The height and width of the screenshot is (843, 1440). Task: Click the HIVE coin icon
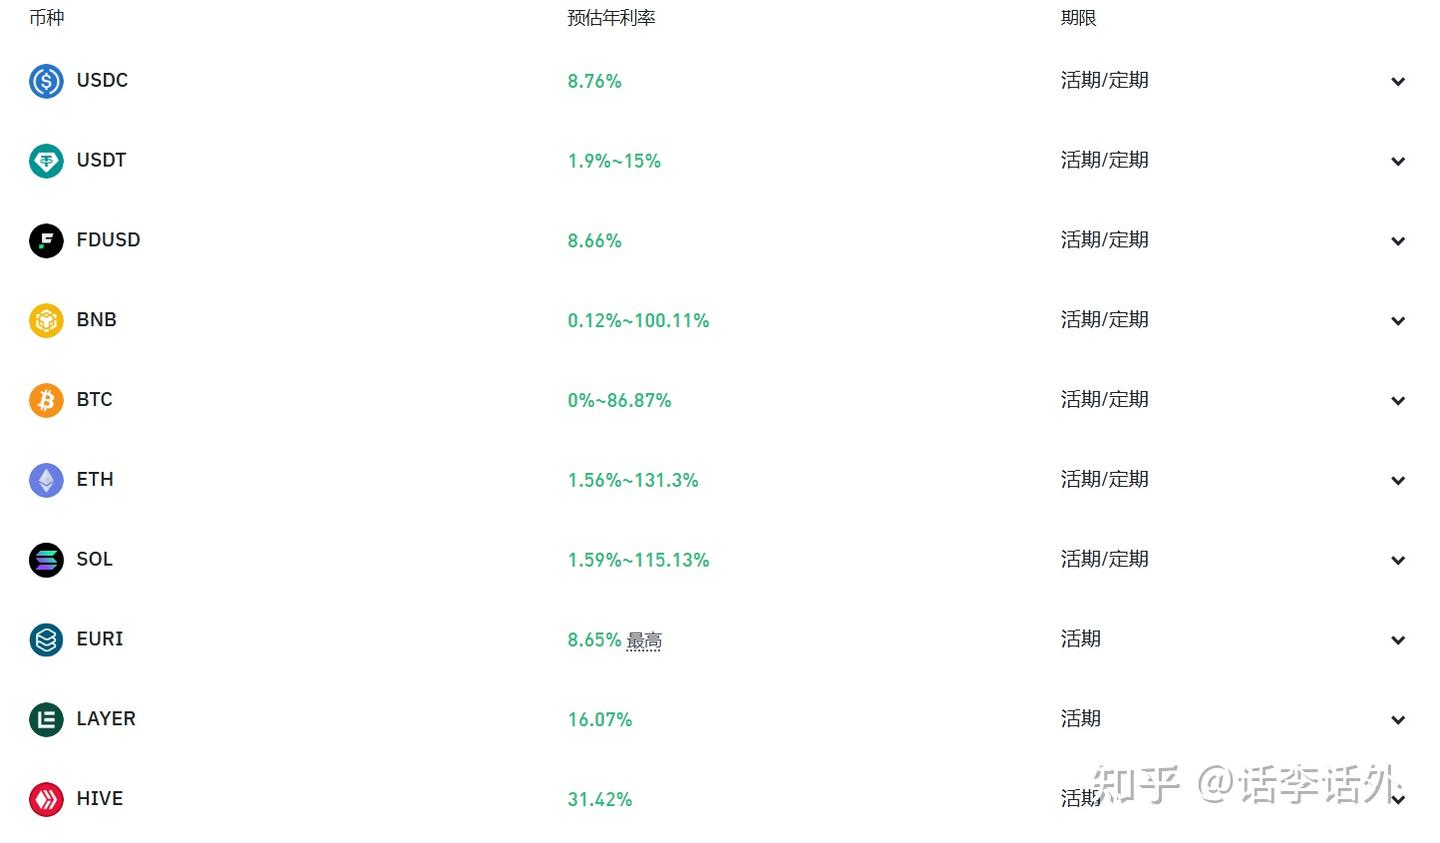(46, 799)
